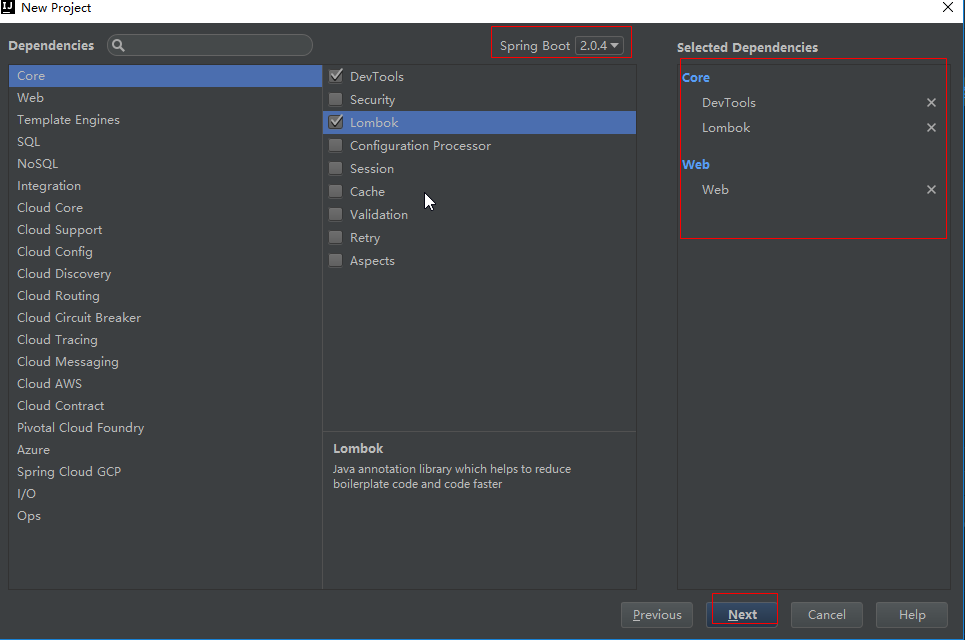
Task: Select Cloud Core category
Action: 165,208
